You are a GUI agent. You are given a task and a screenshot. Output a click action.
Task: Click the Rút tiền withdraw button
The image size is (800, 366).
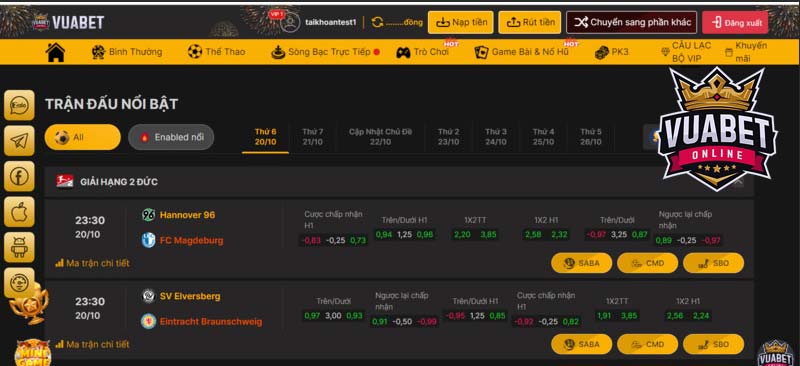click(530, 22)
